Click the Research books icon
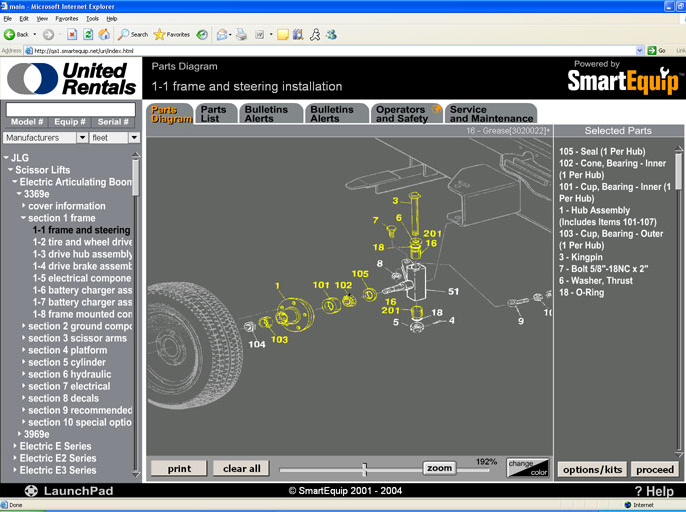This screenshot has width=686, height=512. point(298,35)
